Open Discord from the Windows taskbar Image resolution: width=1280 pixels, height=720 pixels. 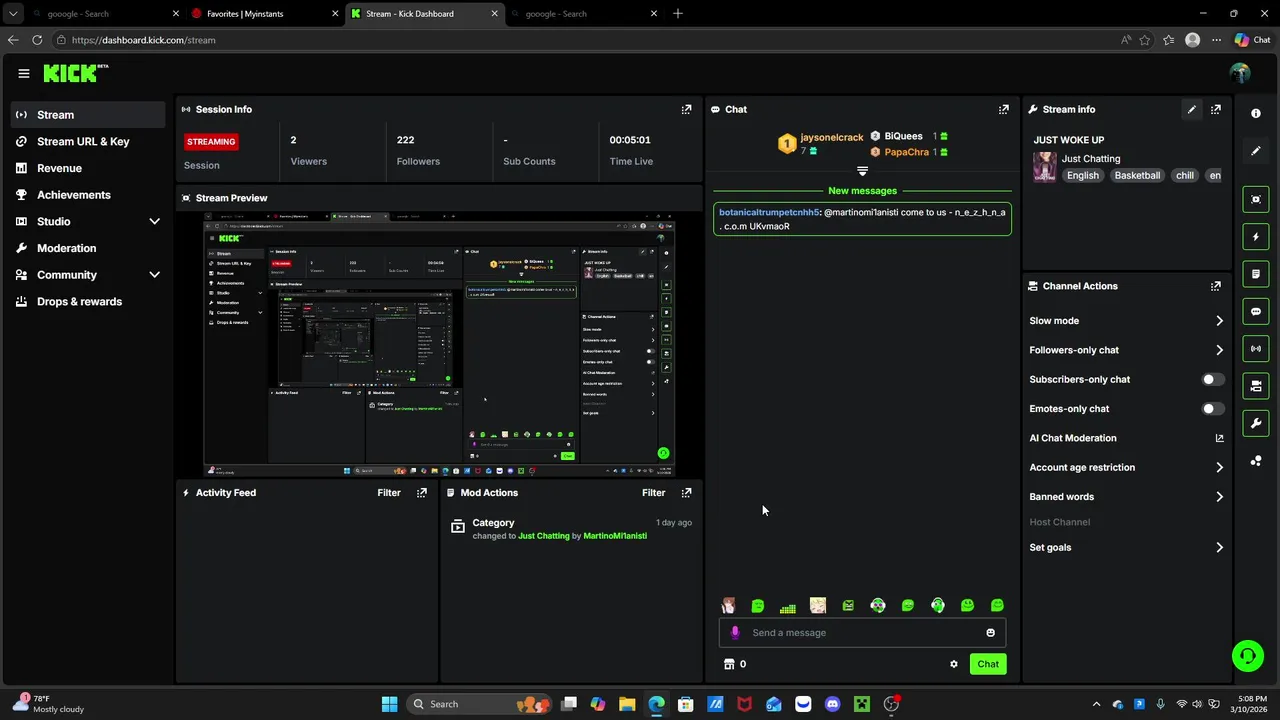pos(833,704)
